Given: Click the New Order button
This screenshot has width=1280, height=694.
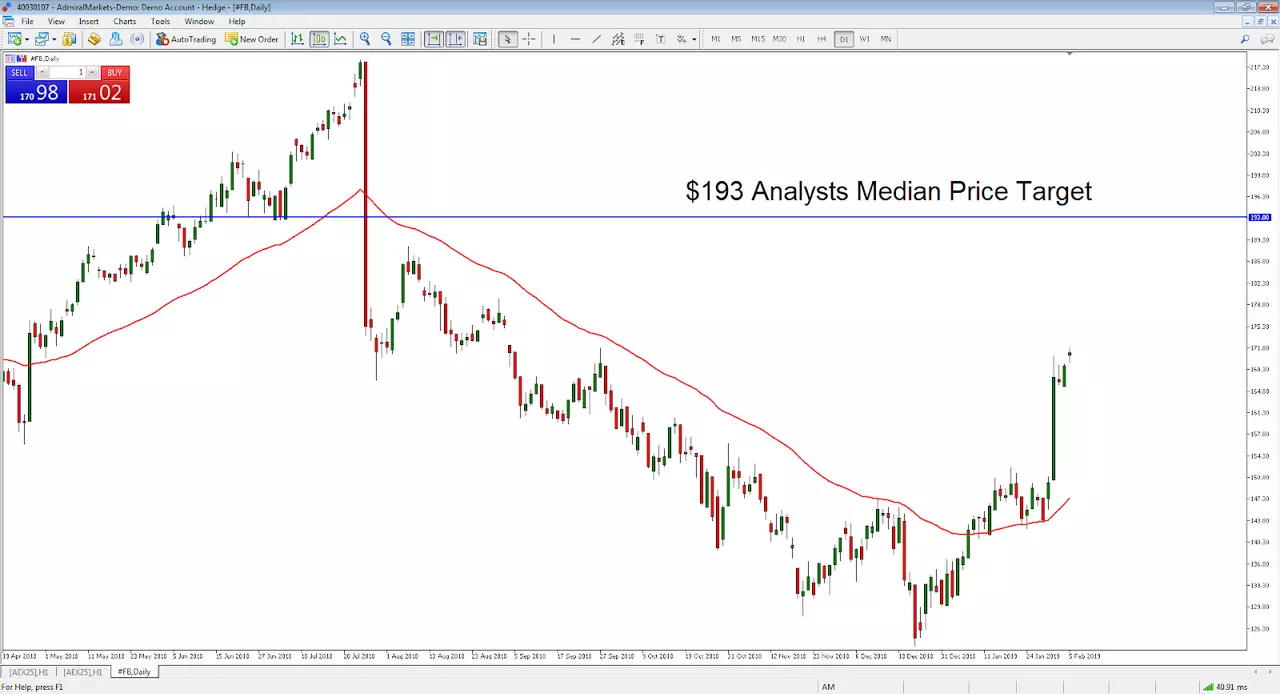Looking at the screenshot, I should 252,39.
